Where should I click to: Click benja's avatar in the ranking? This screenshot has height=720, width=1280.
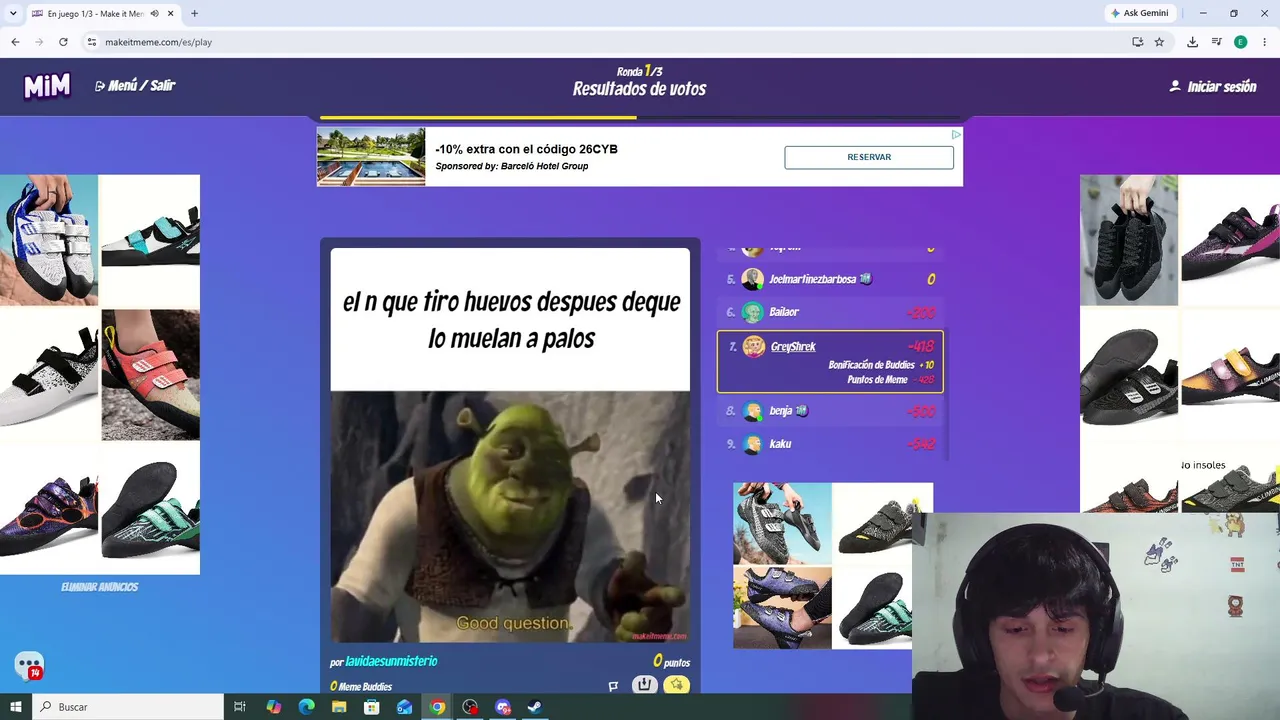[753, 411]
